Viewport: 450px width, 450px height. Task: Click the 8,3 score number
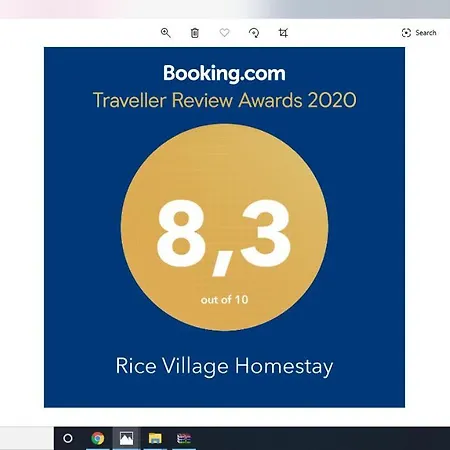224,237
